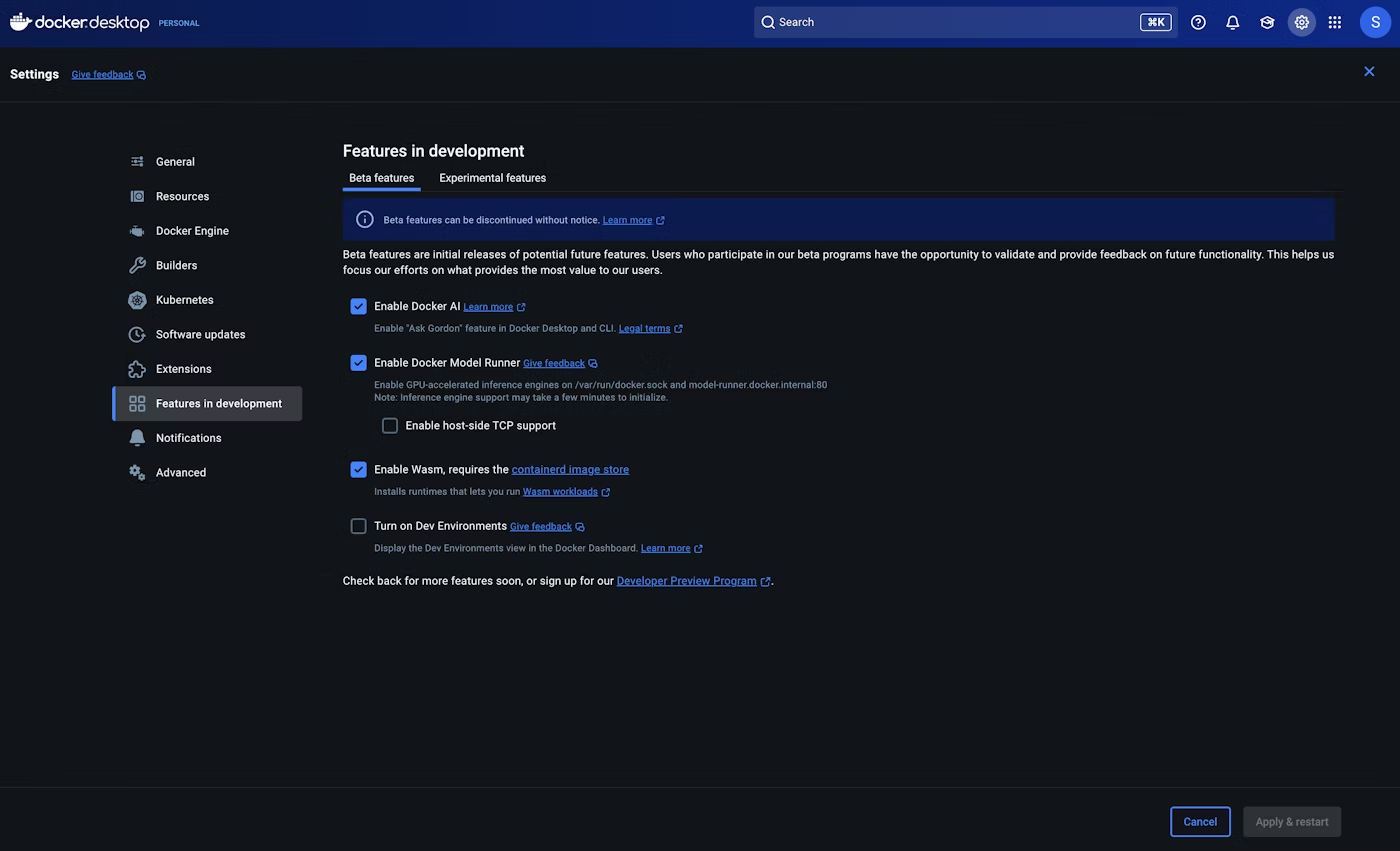Click the info icon in beta banner

coord(365,220)
